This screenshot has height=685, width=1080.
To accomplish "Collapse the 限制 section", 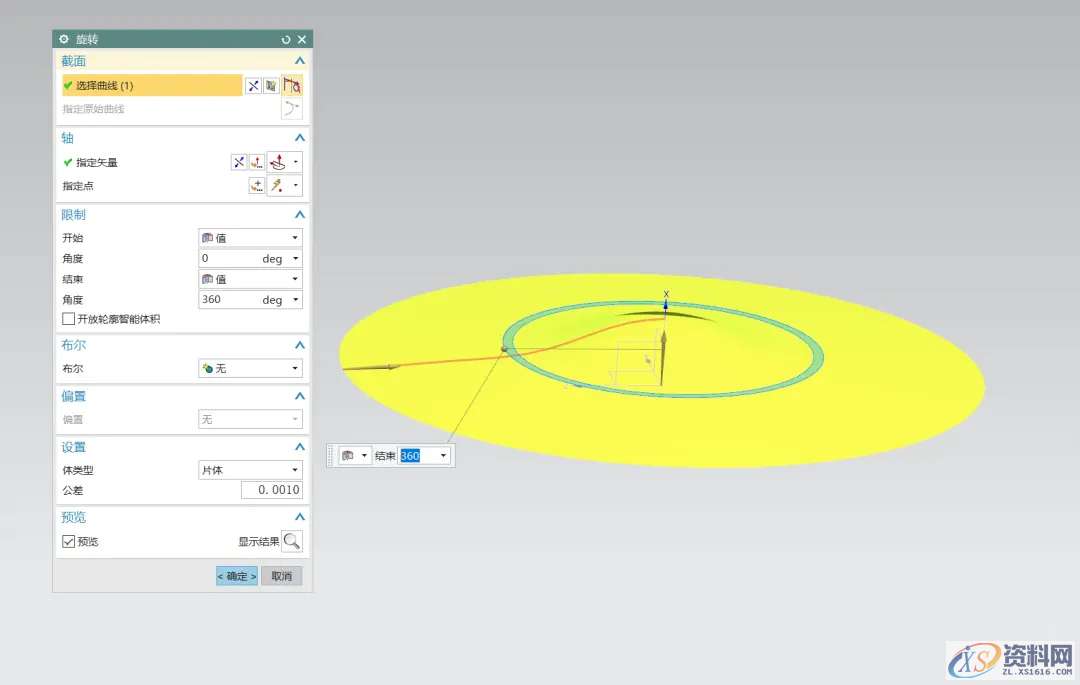I will tap(299, 215).
